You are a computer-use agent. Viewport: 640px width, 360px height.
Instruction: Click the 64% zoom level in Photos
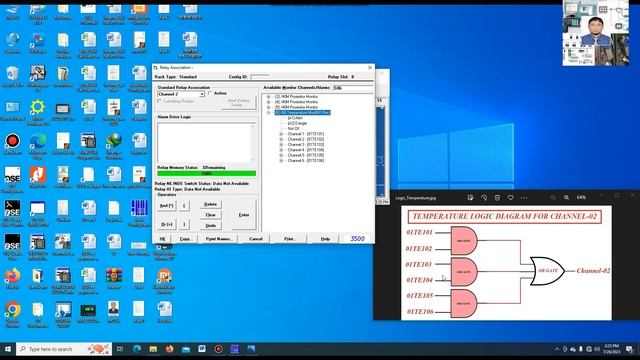tap(581, 198)
